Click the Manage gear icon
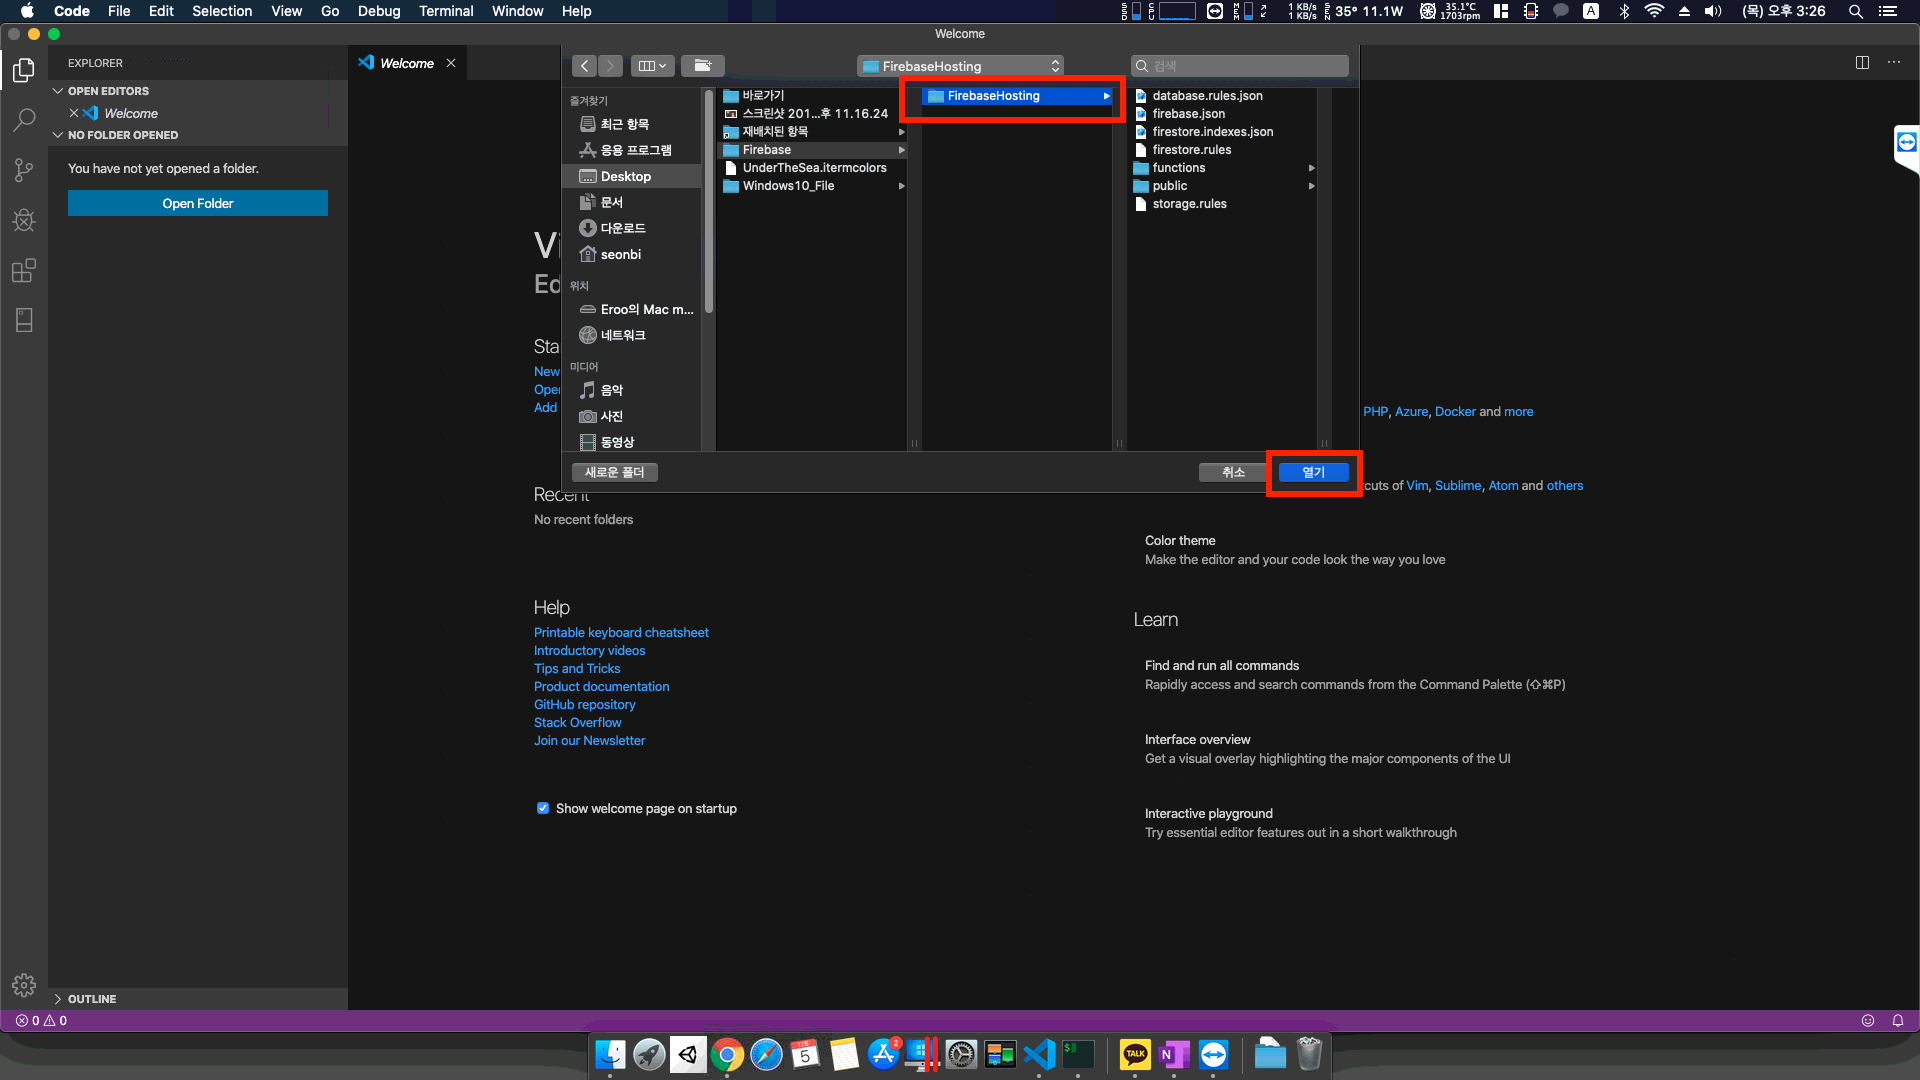Screen dimensions: 1920x1080 [x=24, y=985]
